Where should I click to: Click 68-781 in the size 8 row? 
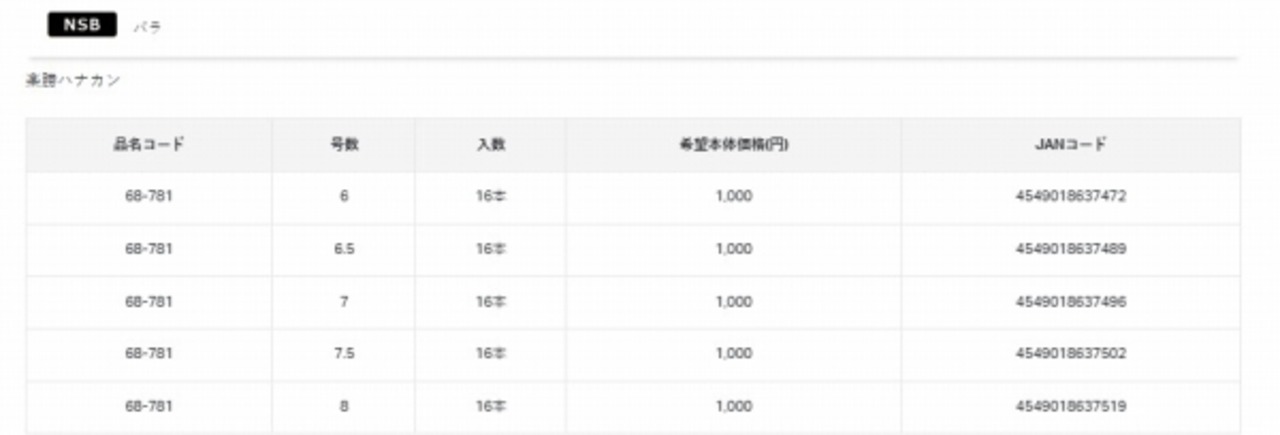pyautogui.click(x=149, y=407)
